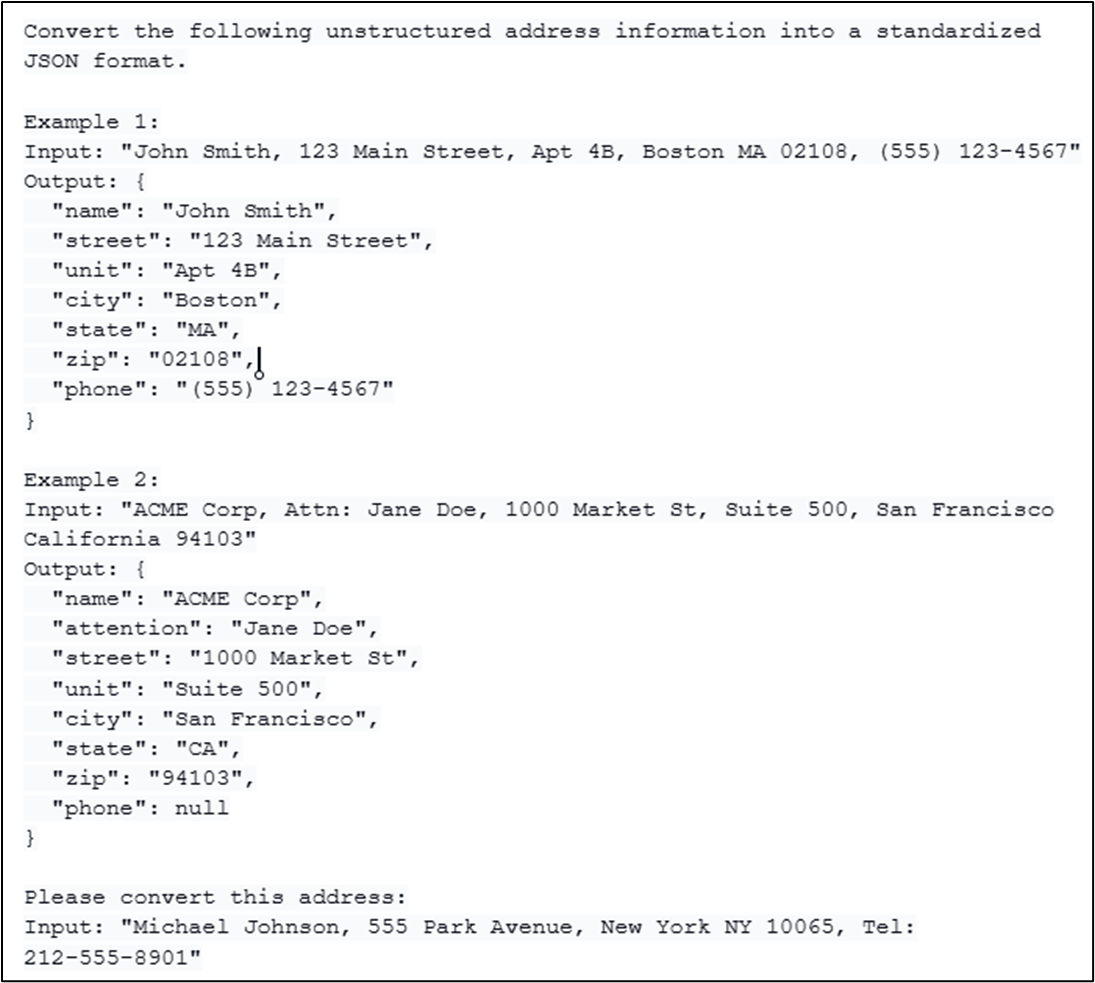Select the "unit": "Apt 4B" line
This screenshot has height=983, width=1095.
[167, 271]
